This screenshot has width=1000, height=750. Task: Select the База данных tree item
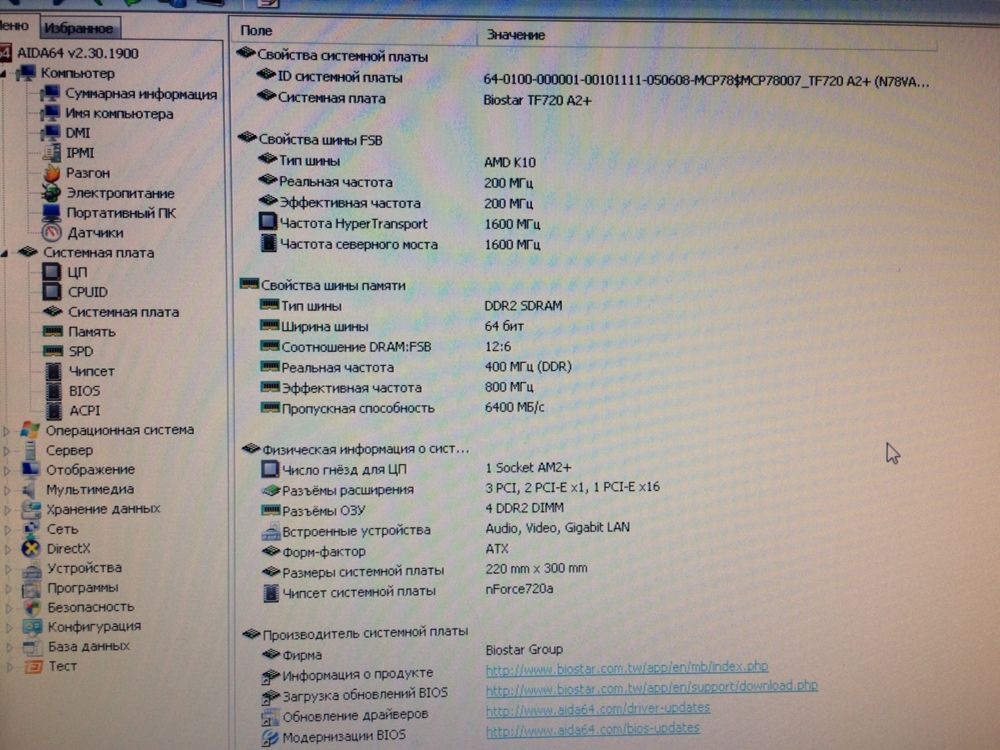click(x=89, y=646)
